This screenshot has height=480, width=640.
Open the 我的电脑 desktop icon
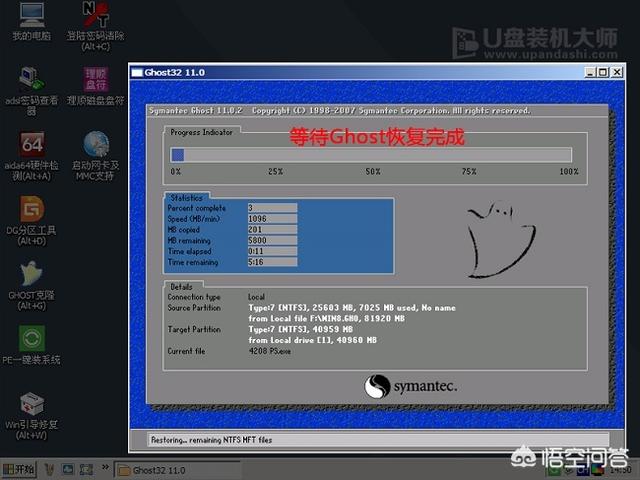tap(31, 20)
